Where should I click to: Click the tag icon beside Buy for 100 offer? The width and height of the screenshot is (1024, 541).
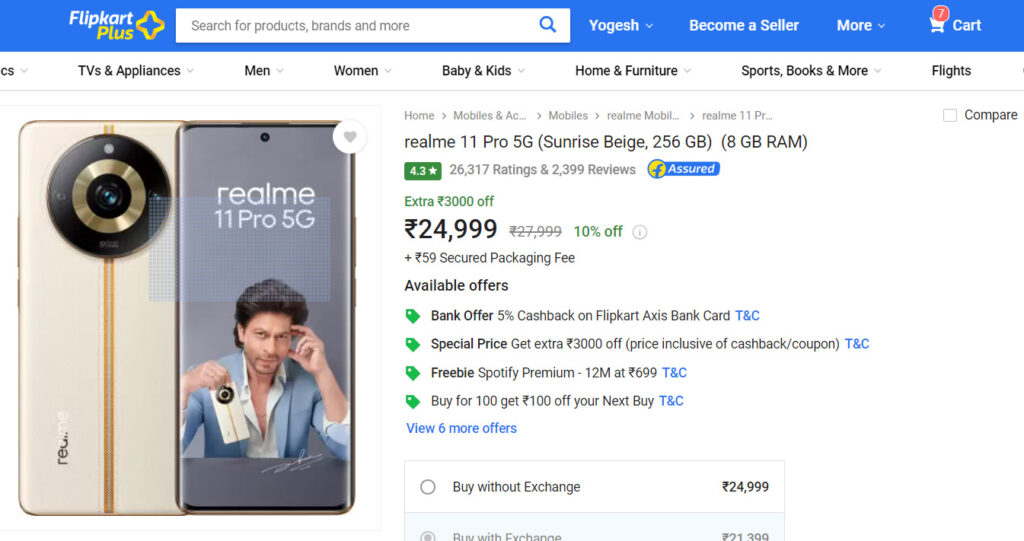(x=413, y=401)
